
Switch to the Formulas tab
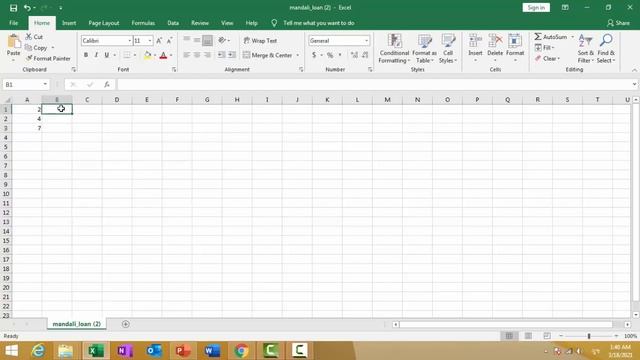(x=143, y=23)
